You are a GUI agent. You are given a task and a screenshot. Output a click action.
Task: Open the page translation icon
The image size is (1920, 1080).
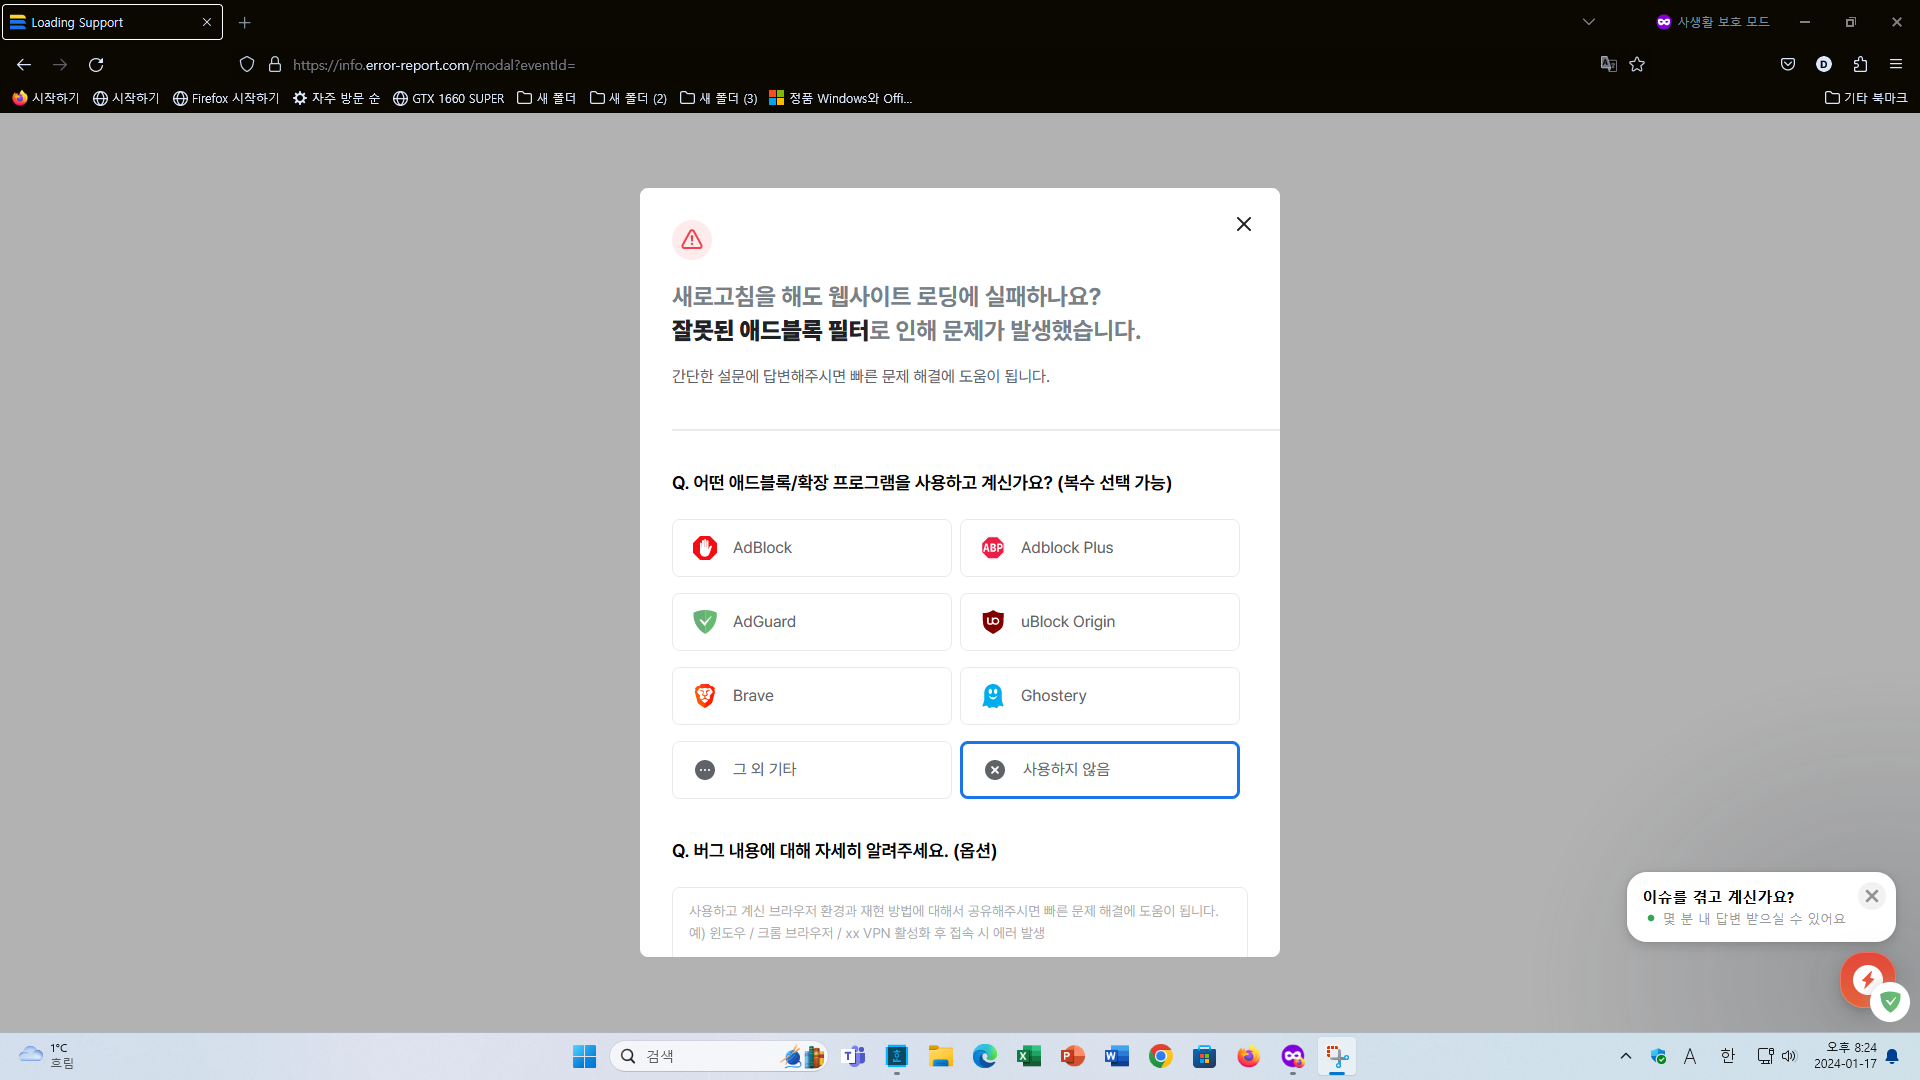1608,65
